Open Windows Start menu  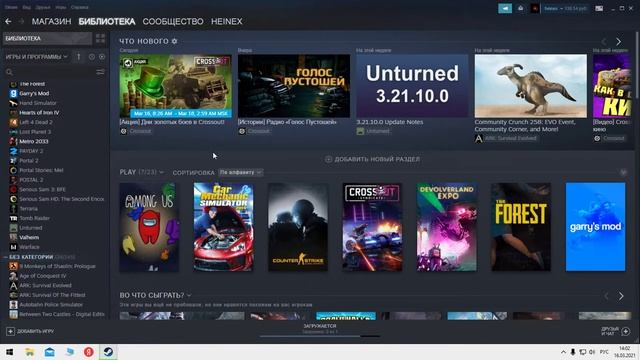pos(9,352)
